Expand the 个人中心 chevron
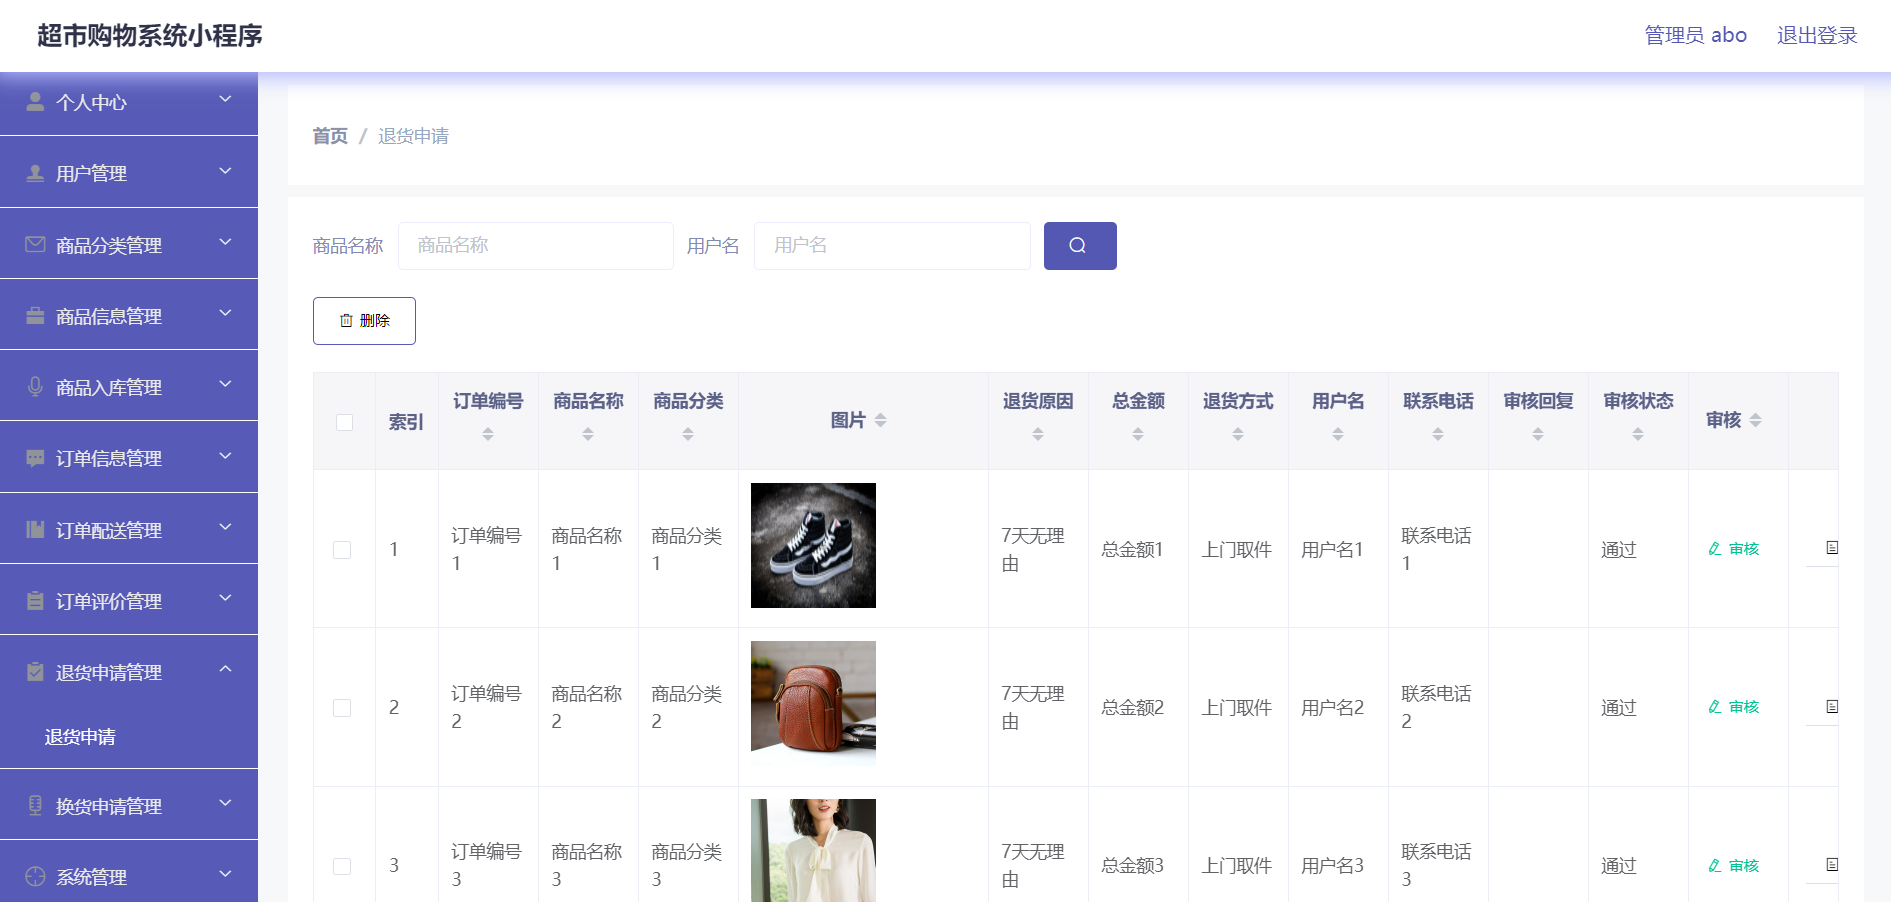The image size is (1891, 902). point(225,100)
